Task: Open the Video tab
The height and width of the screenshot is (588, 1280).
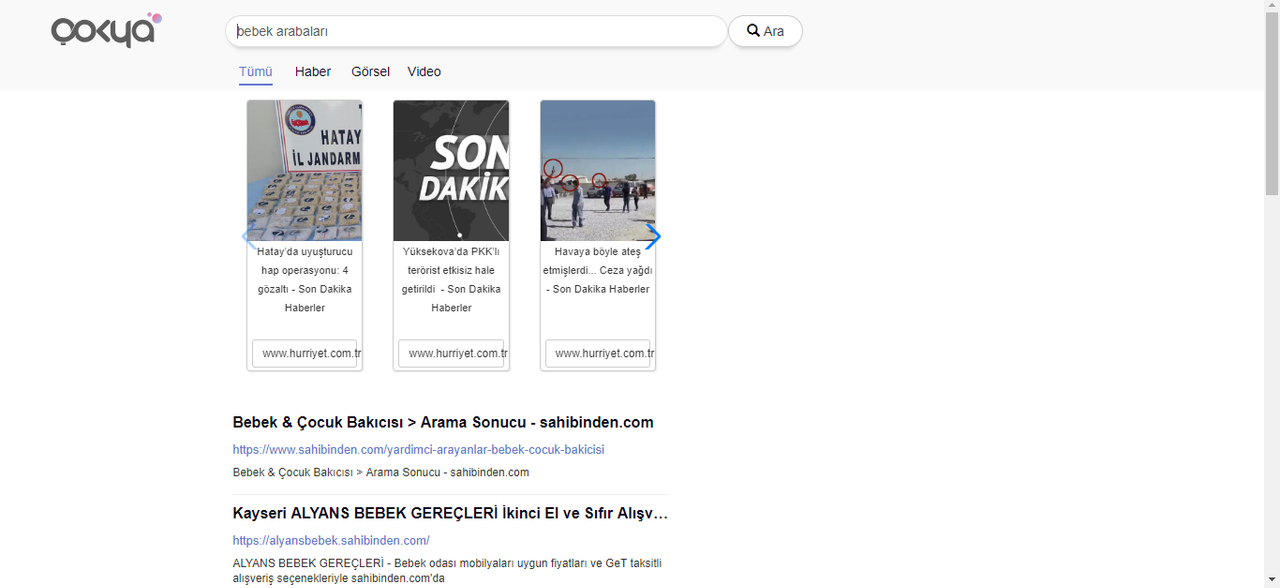Action: pos(424,72)
